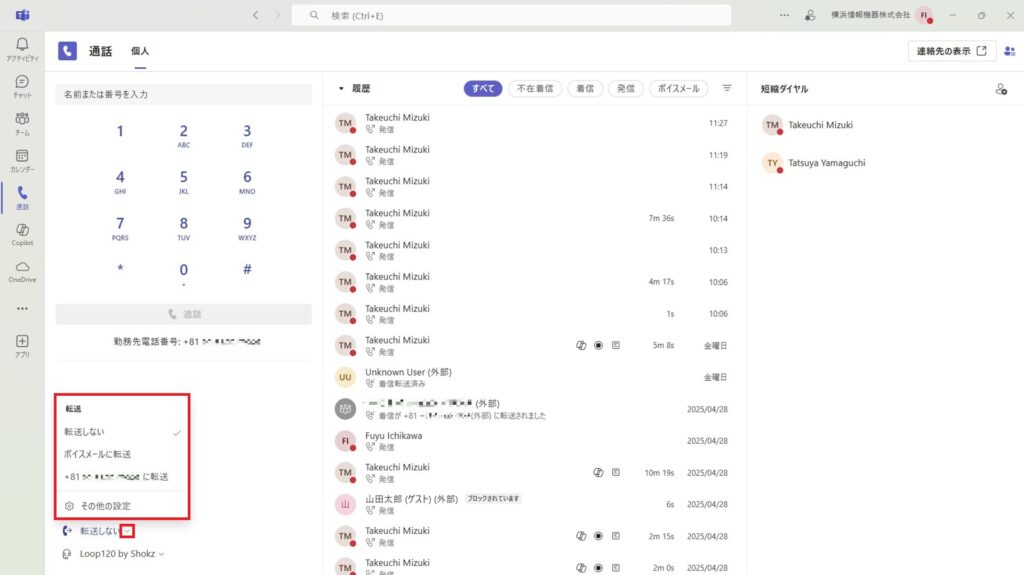The image size is (1024, 575).
Task: Expand the 転送しない forwarding dropdown arrow
Action: [x=127, y=531]
